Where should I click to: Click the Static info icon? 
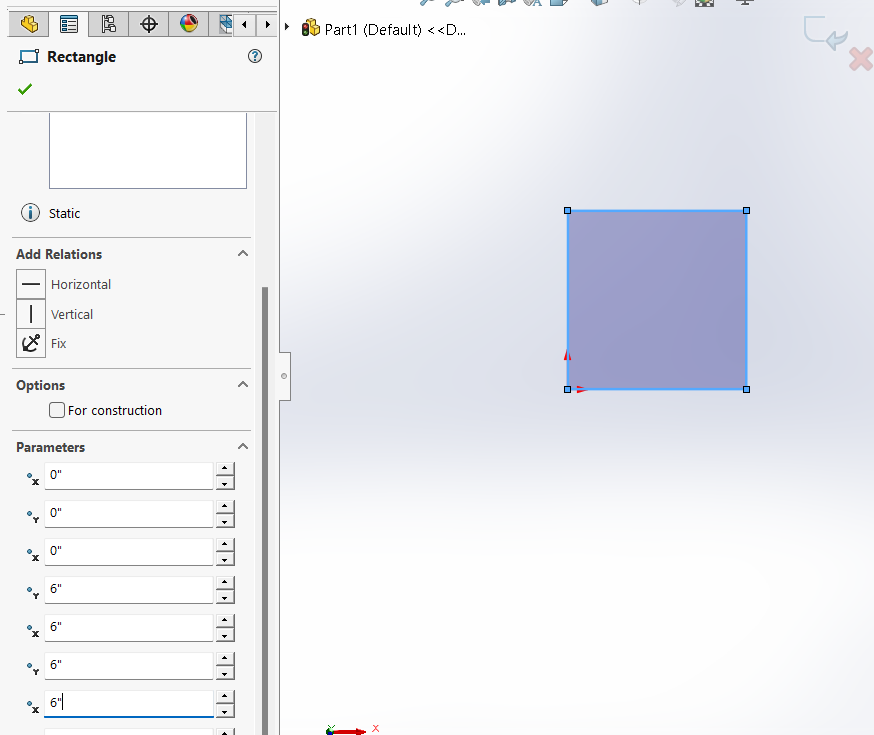pos(30,213)
